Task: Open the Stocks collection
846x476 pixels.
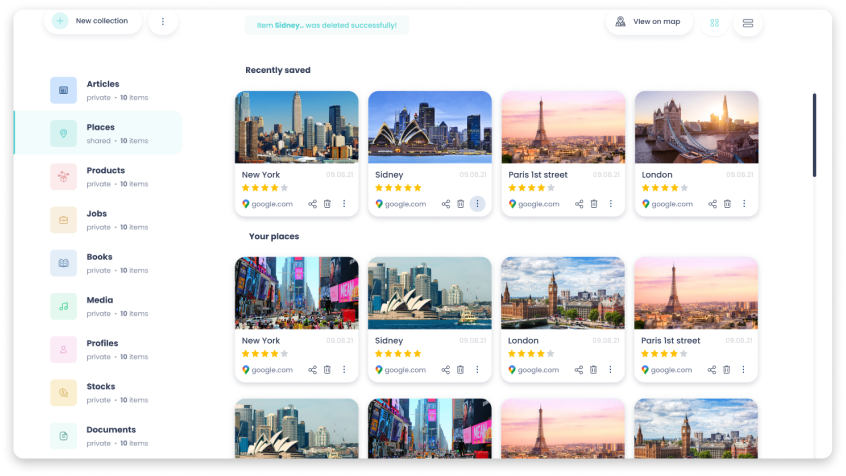Action: 99,392
